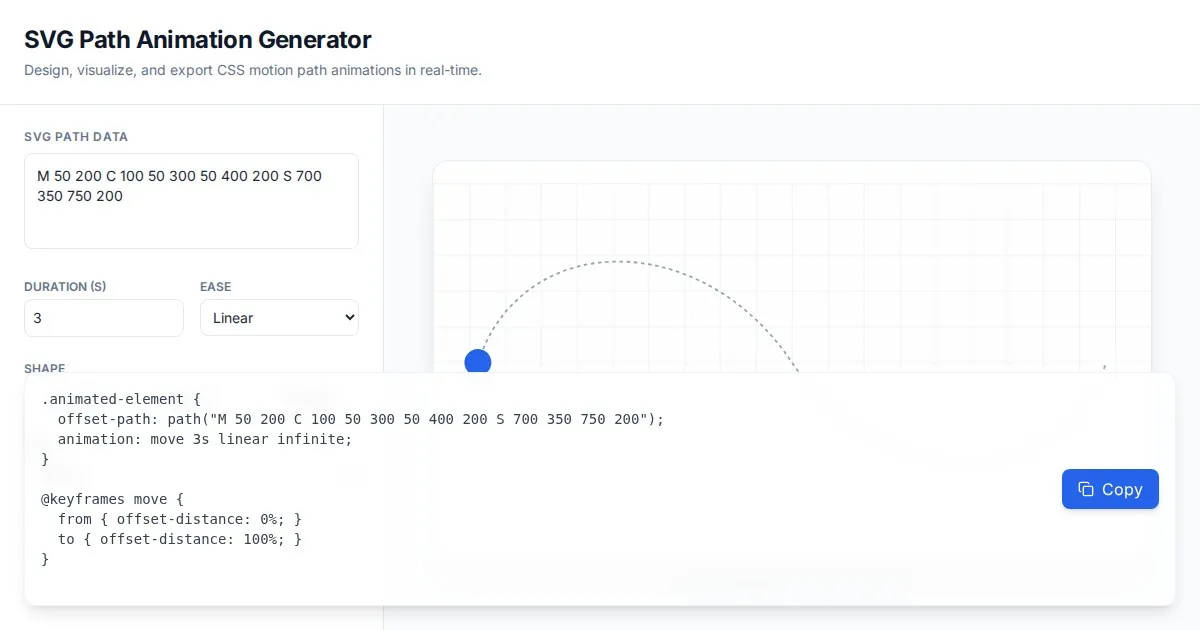Click the "SHAPE" section label
Image resolution: width=1200 pixels, height=630 pixels.
(45, 368)
